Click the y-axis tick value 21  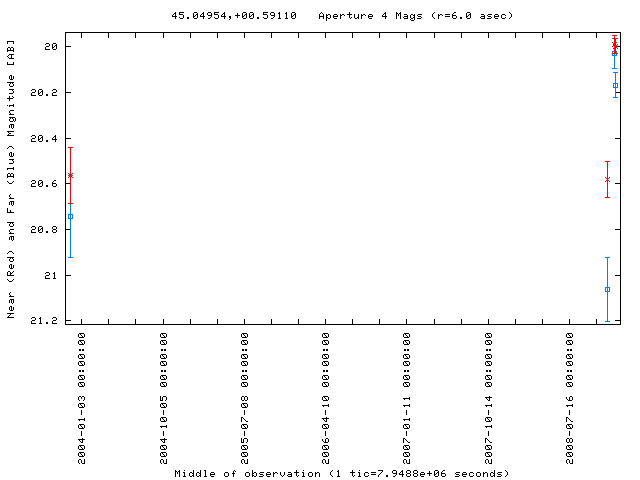[51, 276]
